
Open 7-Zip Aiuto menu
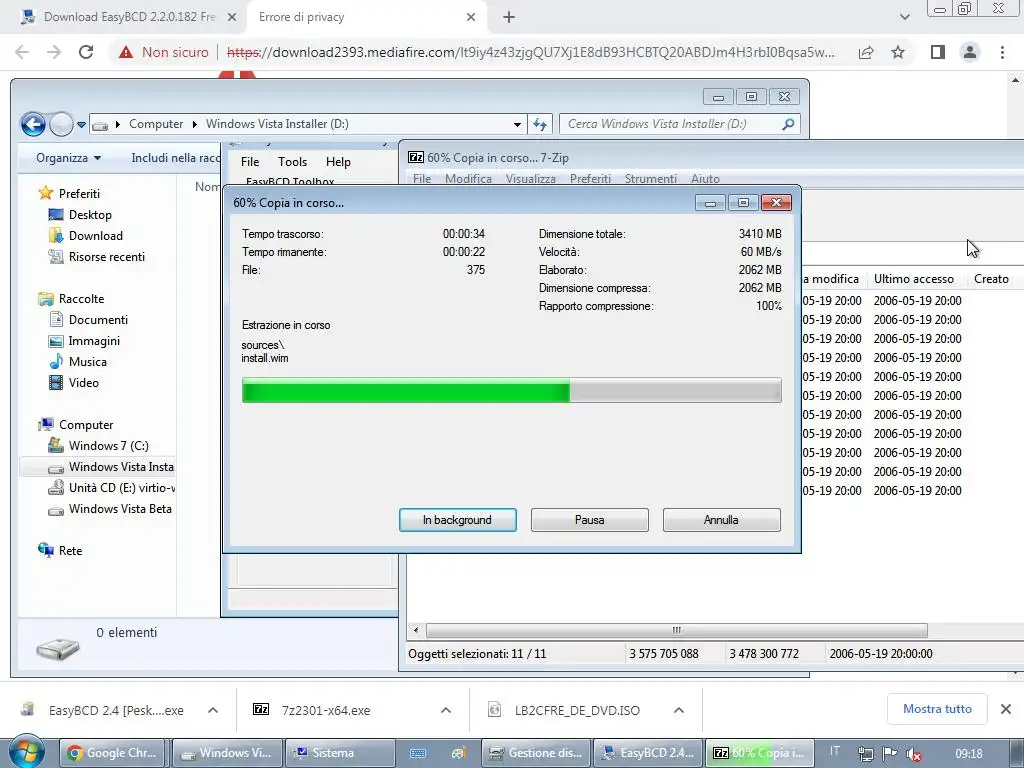pyautogui.click(x=705, y=178)
